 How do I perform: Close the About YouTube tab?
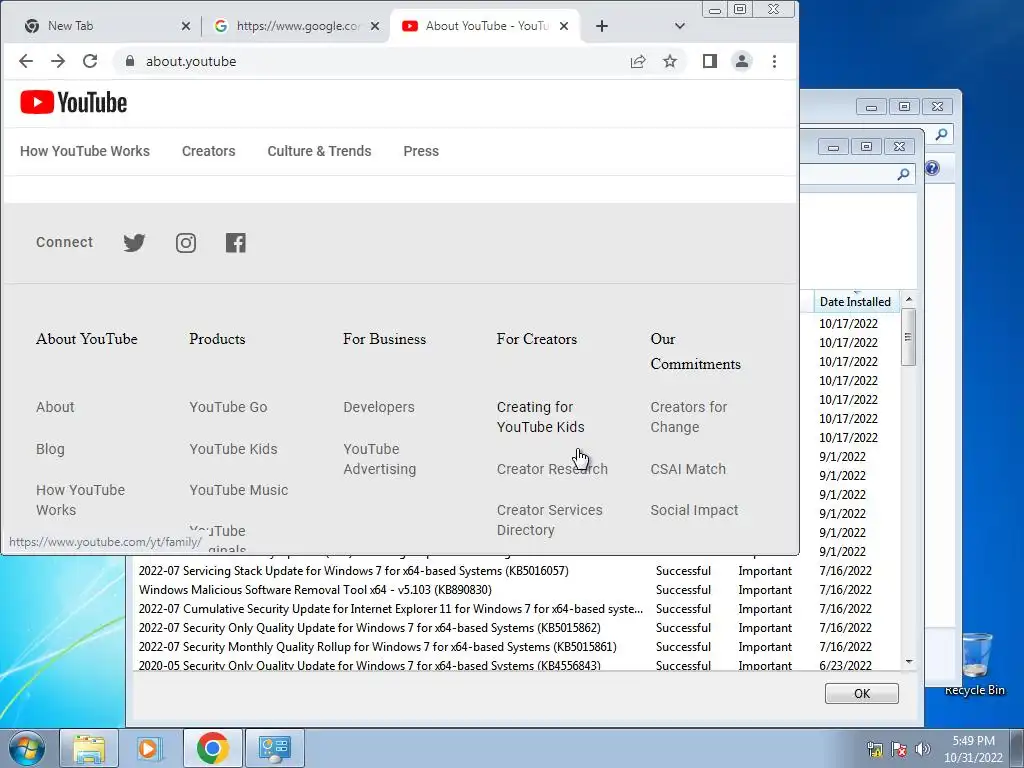click(x=564, y=26)
